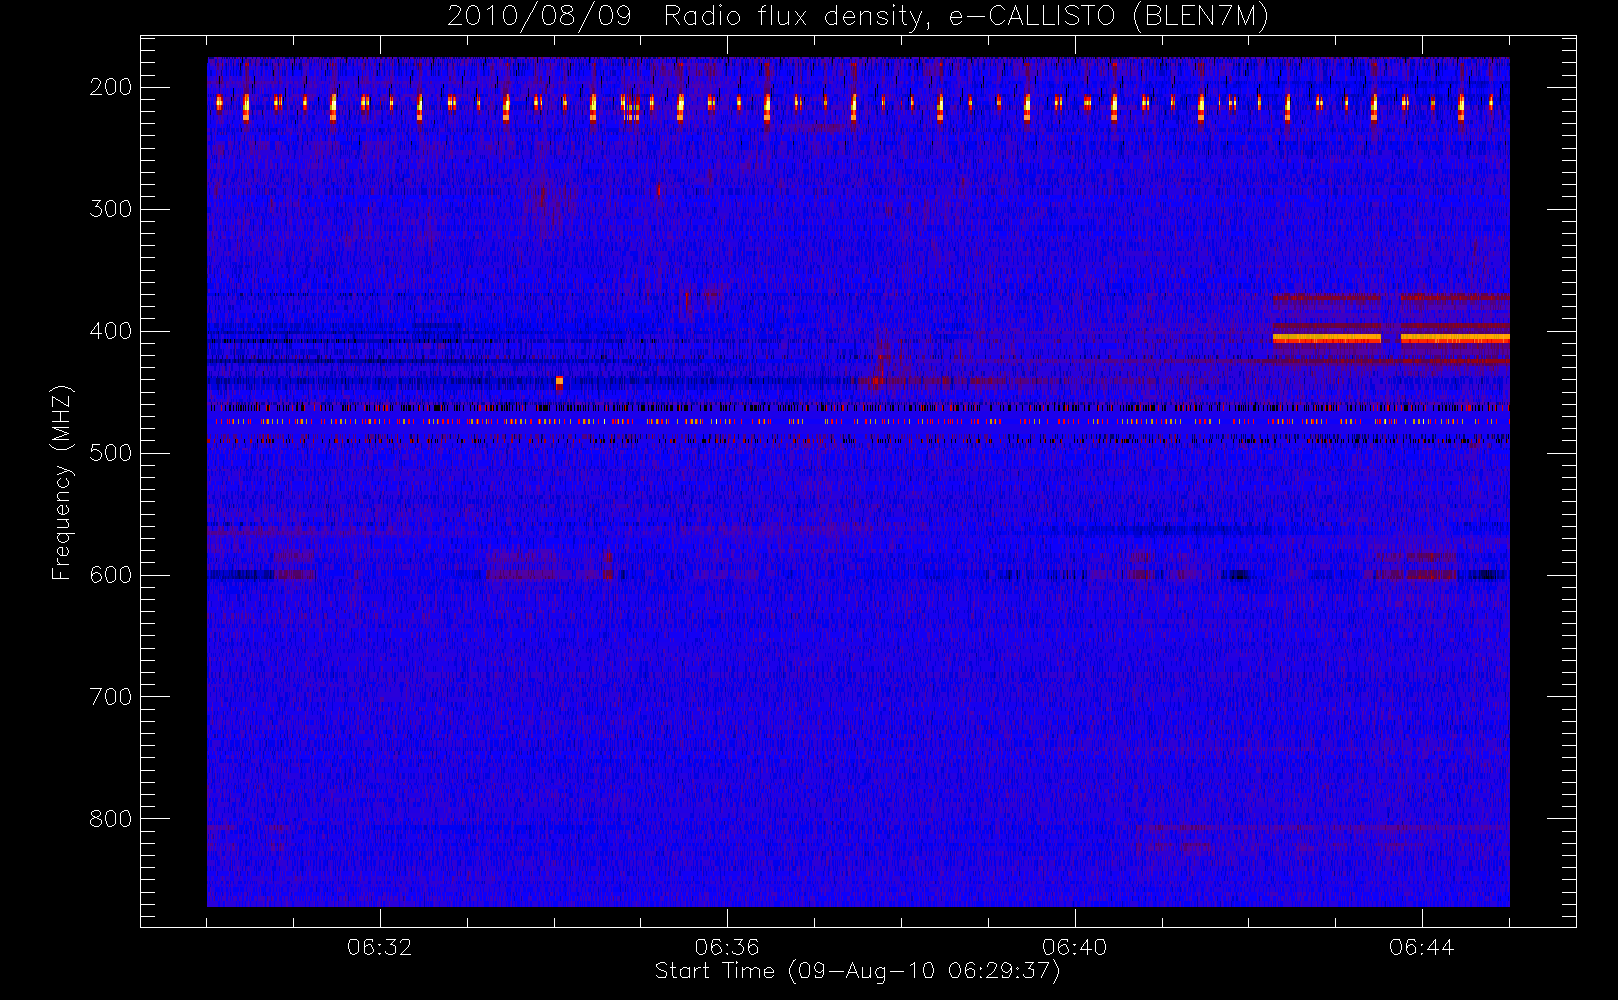Click the 600 frequency tick label
1618x1000 pixels.
(x=111, y=575)
